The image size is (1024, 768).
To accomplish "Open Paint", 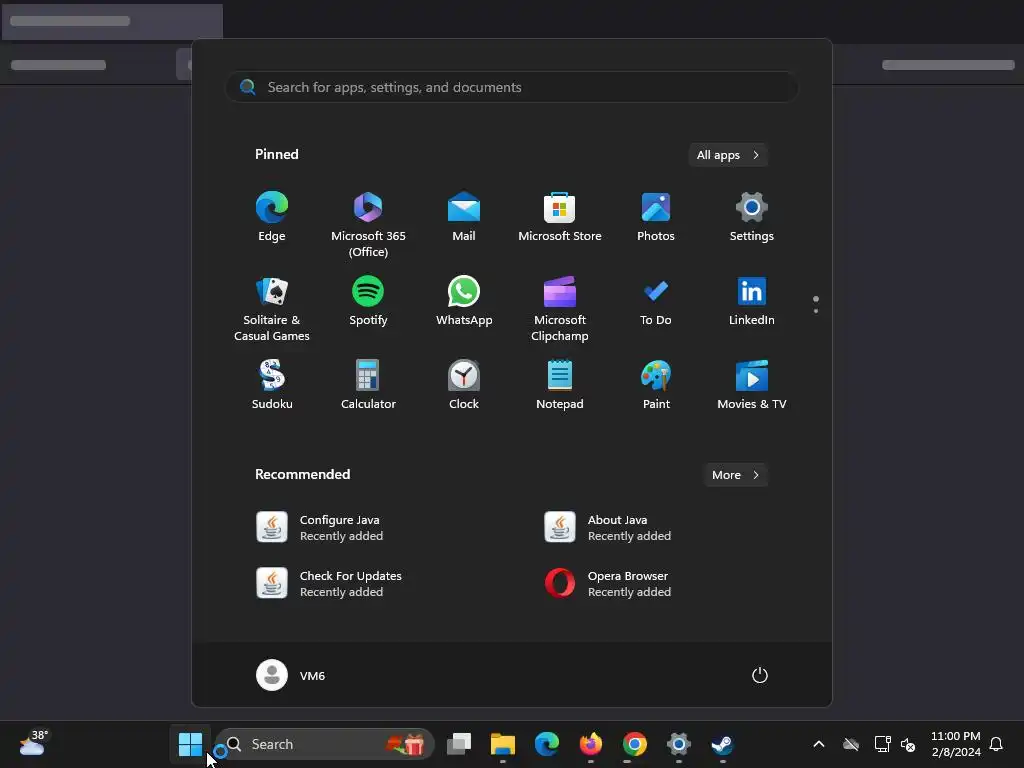I will (656, 385).
